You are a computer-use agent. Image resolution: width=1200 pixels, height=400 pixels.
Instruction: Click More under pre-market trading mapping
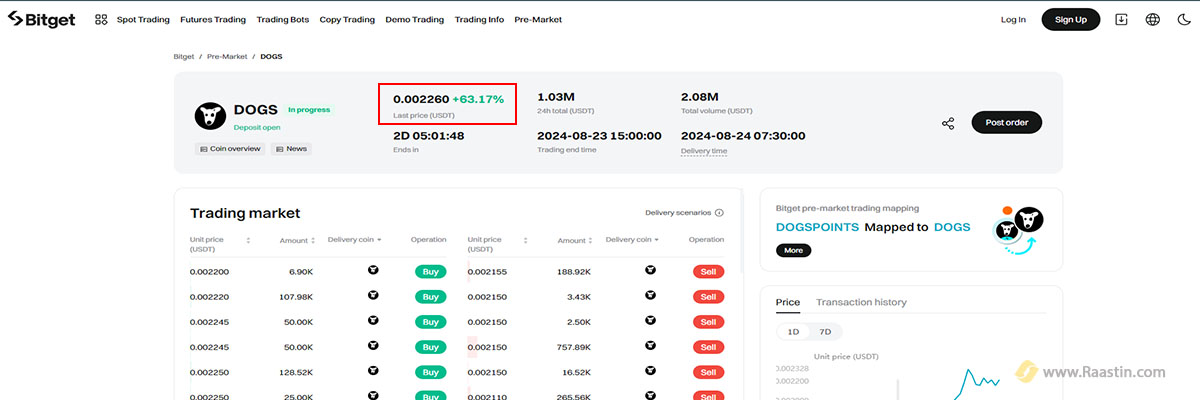pos(793,250)
